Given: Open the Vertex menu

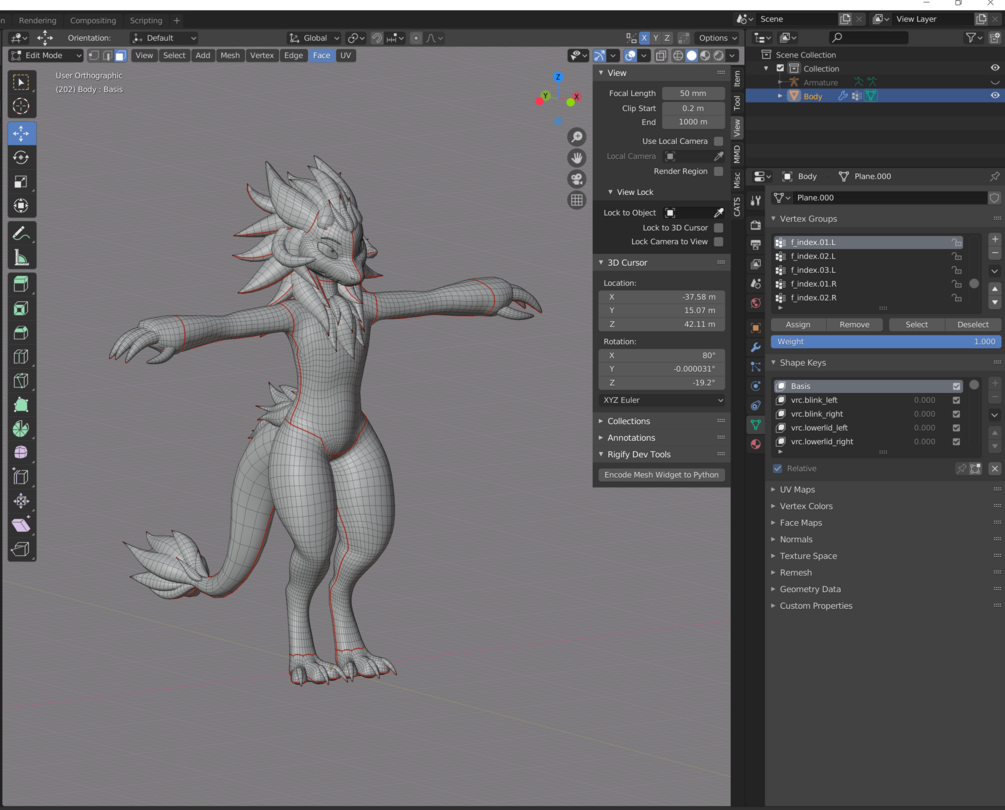Looking at the screenshot, I should coord(262,56).
